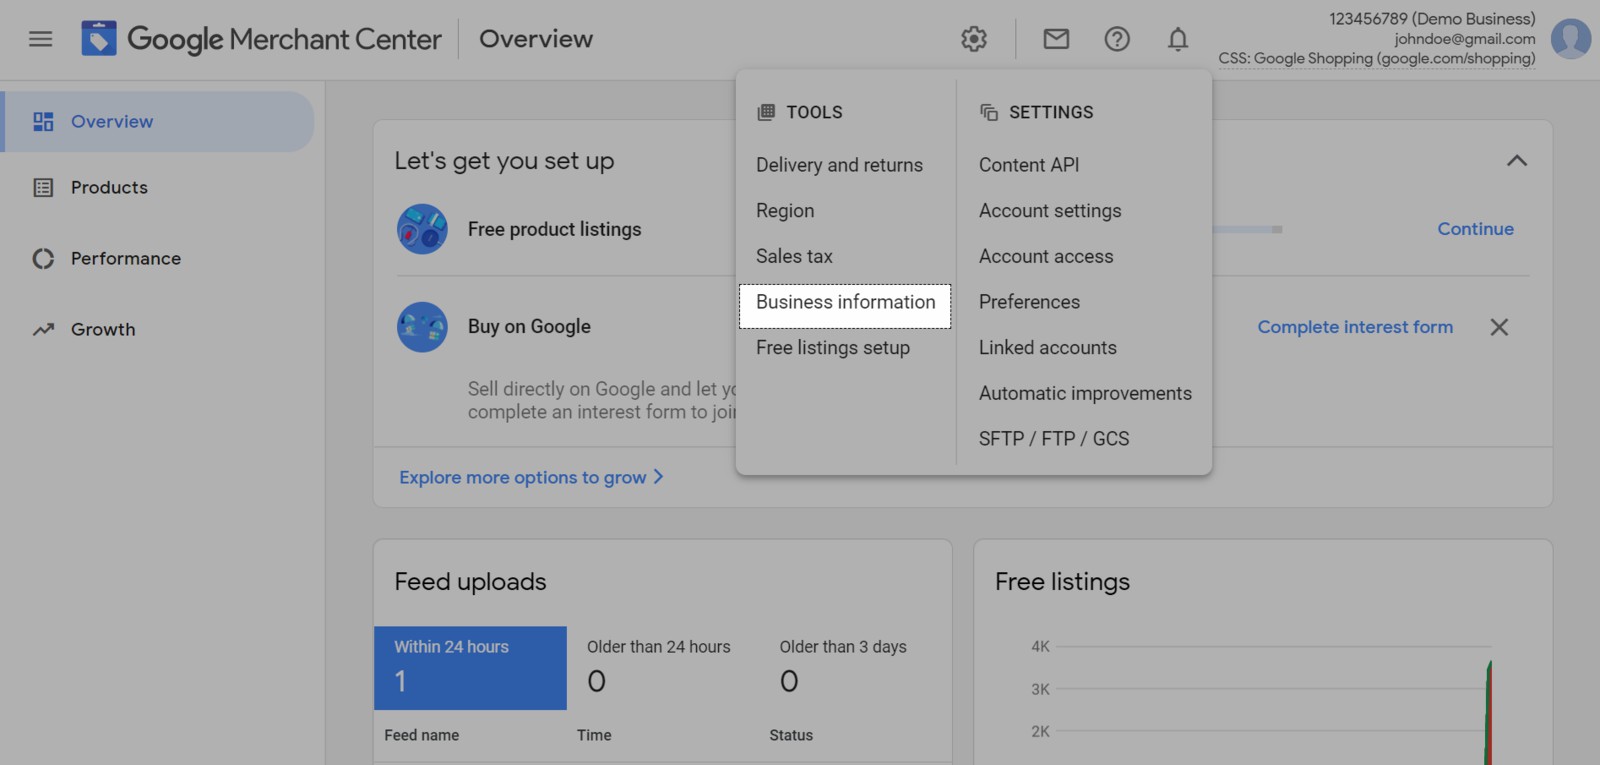Open Account settings in Settings menu
Screen dimensions: 1600x765
pyautogui.click(x=1050, y=211)
